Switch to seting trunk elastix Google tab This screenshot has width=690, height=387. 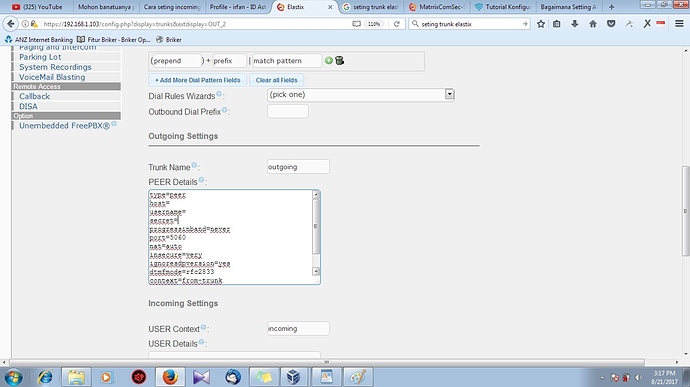[372, 7]
